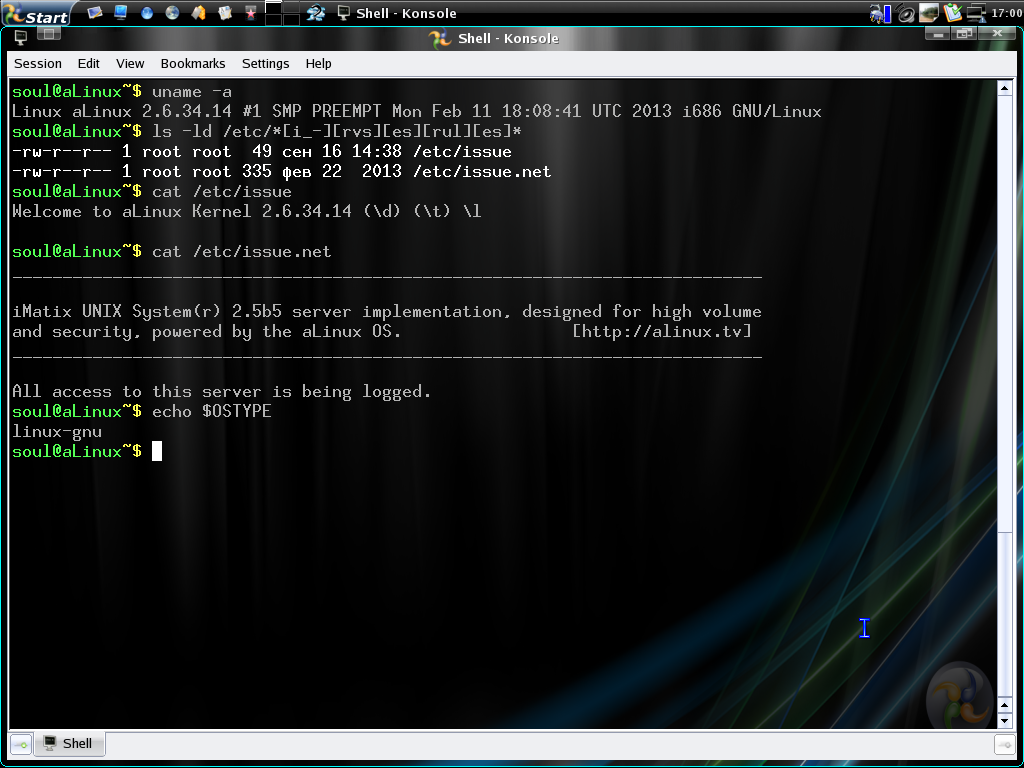1024x768 pixels.
Task: Click 'Linux aLinux 2.6.34.14' output line
Action: [417, 112]
